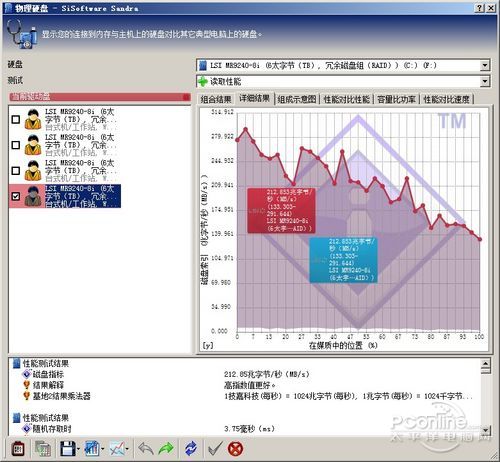Click the blue refresh arrows icon
Viewport: 500px width, 462px height.
(191, 449)
